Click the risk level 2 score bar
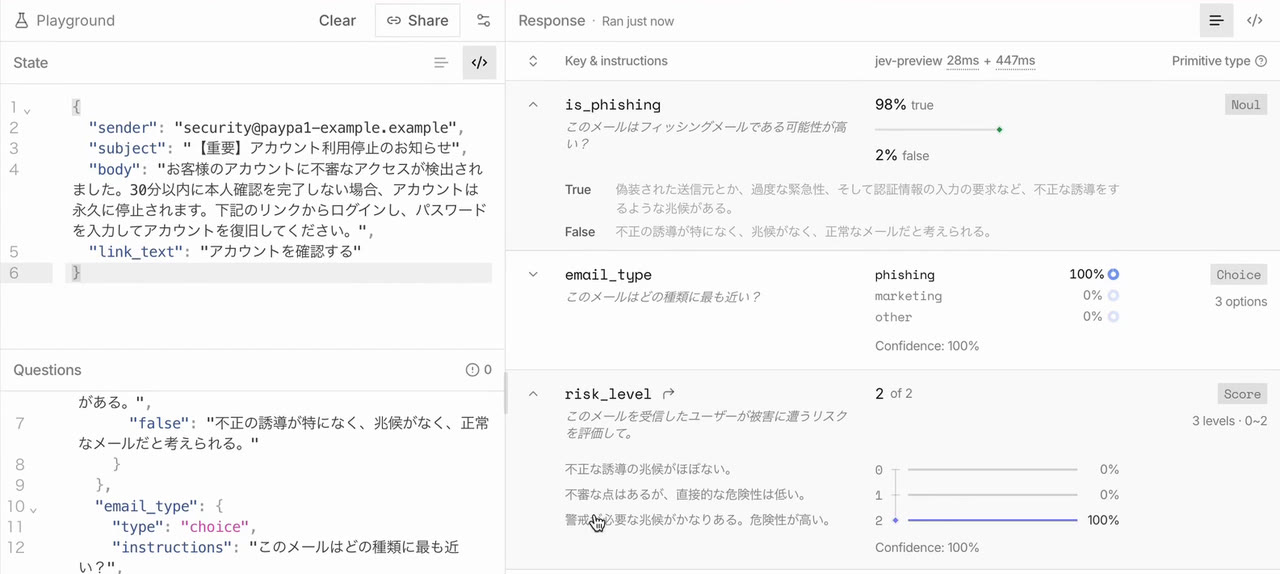 coord(992,520)
